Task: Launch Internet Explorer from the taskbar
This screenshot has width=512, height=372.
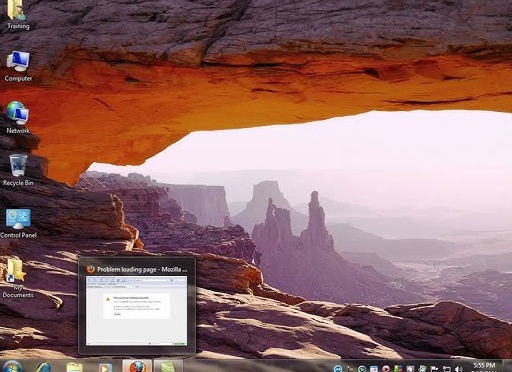Action: tap(43, 367)
